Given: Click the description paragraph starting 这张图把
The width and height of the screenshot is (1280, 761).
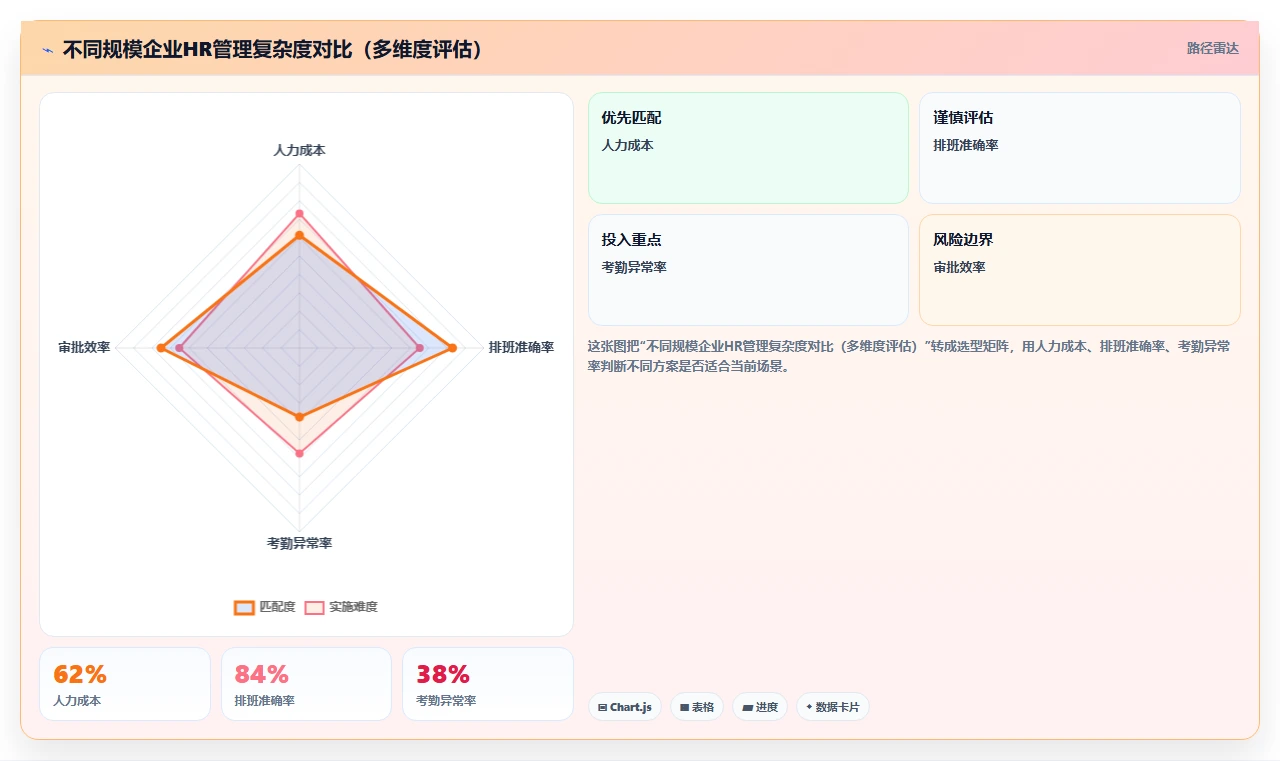Looking at the screenshot, I should 911,356.
